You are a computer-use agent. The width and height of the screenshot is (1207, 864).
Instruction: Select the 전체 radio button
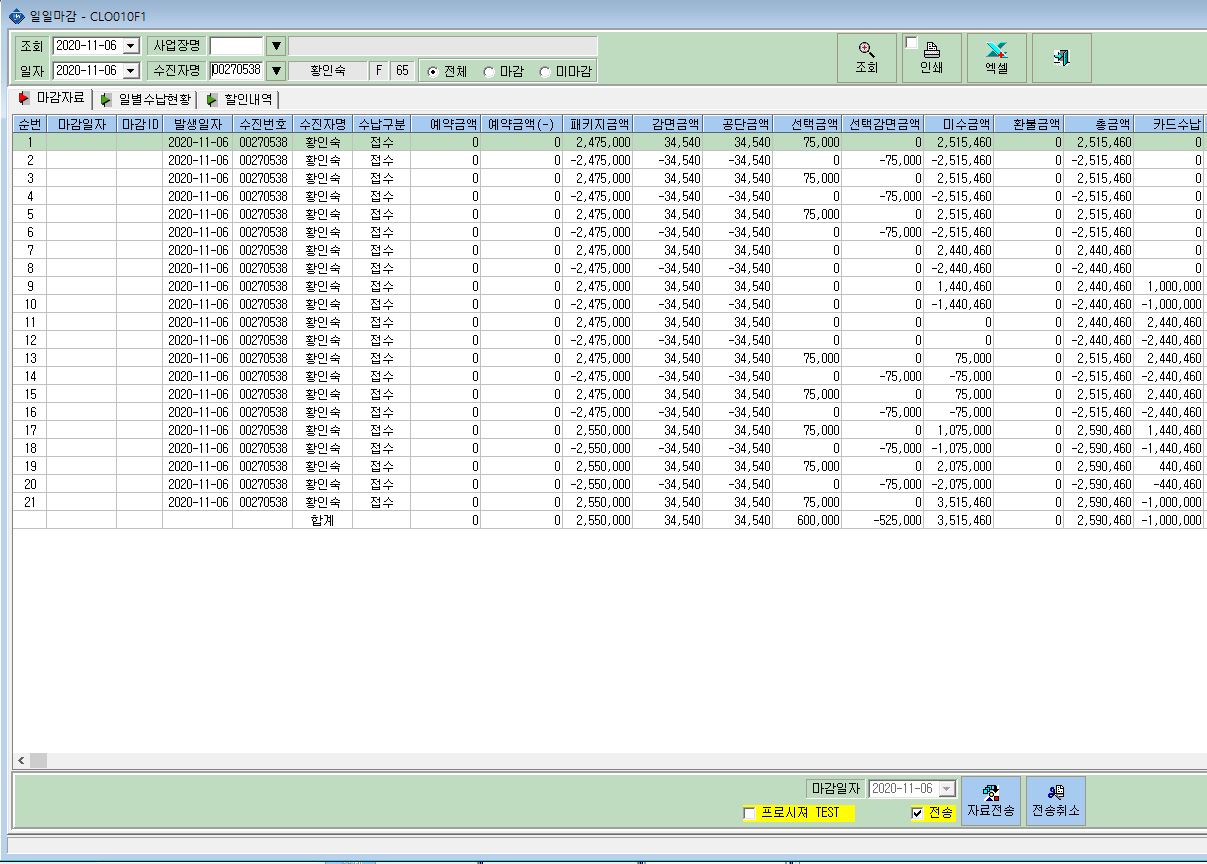432,72
